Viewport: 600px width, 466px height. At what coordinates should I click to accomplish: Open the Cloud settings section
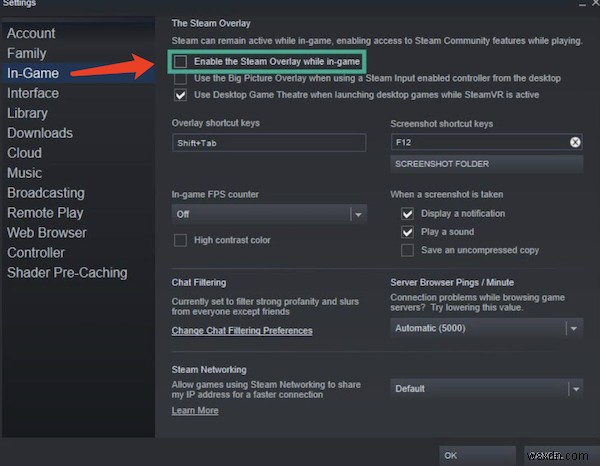coord(24,153)
